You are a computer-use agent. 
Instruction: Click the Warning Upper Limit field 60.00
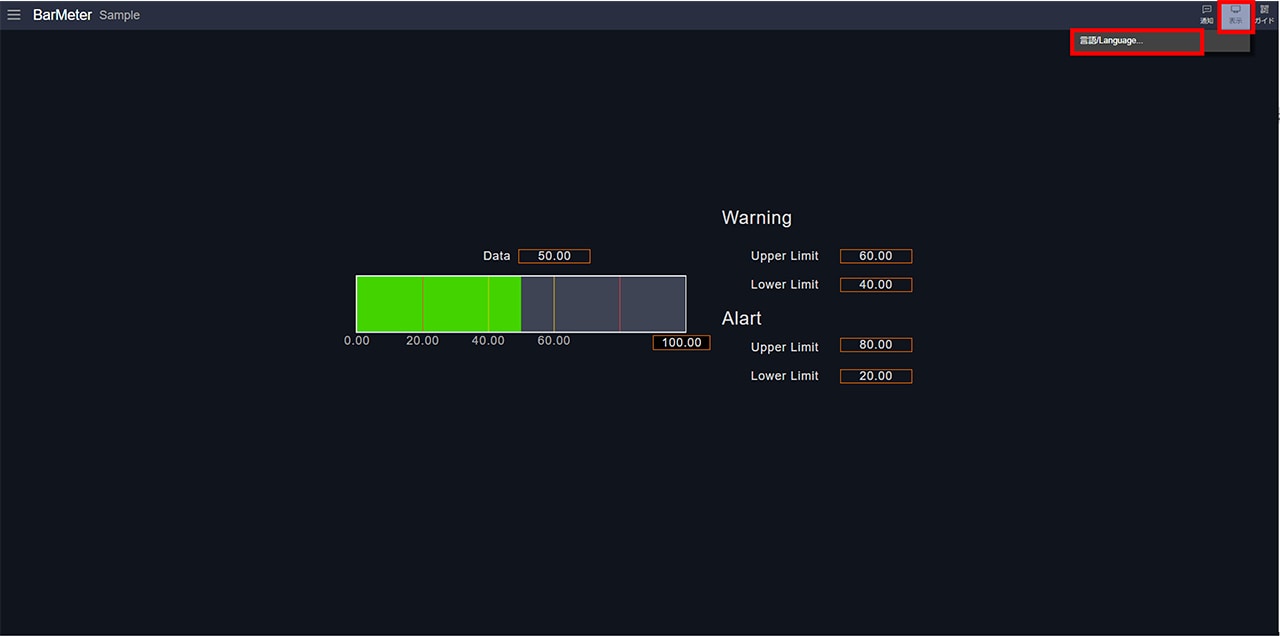click(875, 256)
